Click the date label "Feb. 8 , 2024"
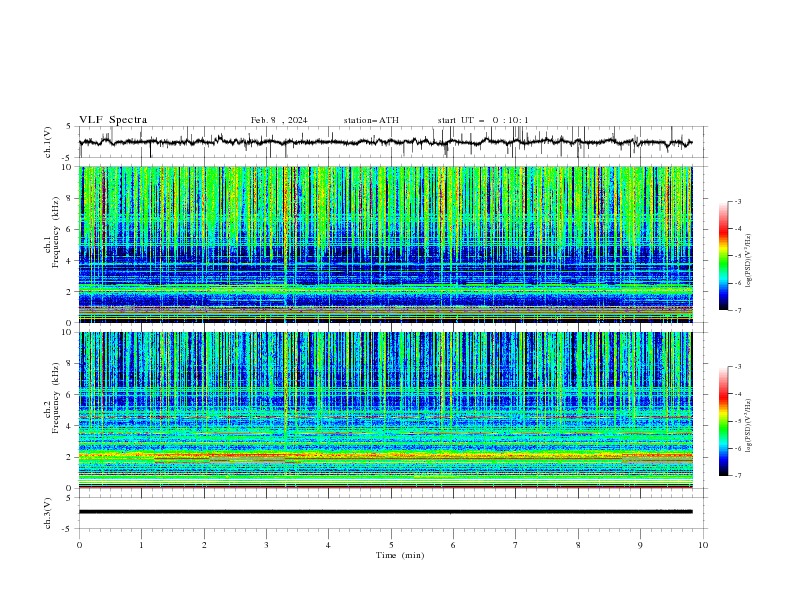Screen dimensions: 792x612 (279, 120)
